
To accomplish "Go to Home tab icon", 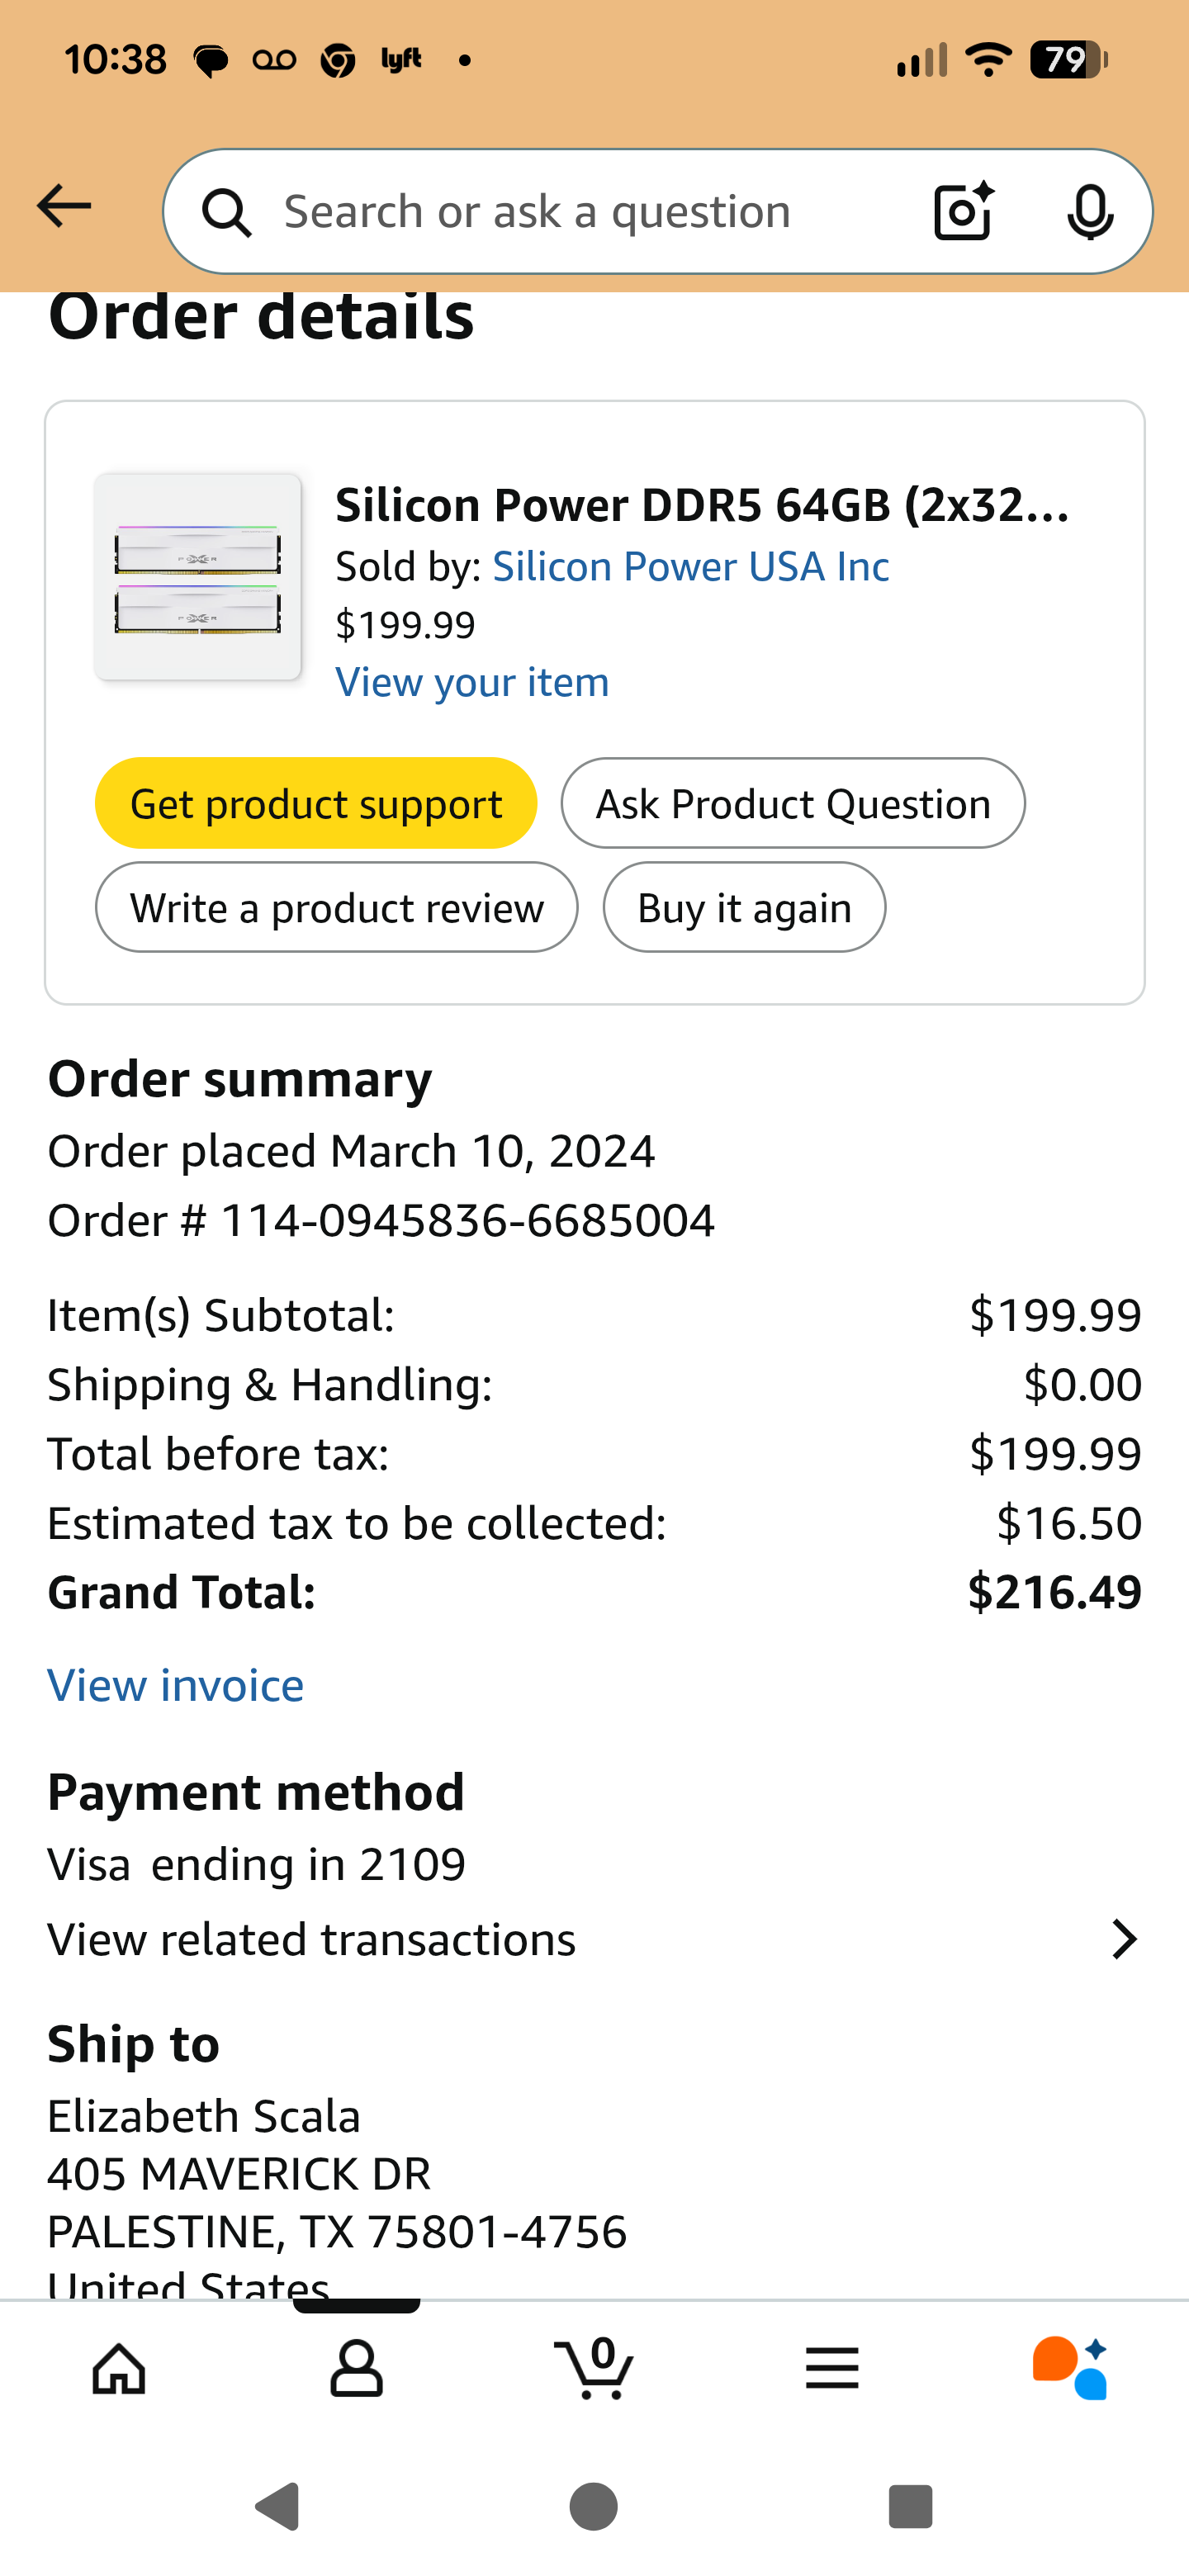I will pos(119,2368).
